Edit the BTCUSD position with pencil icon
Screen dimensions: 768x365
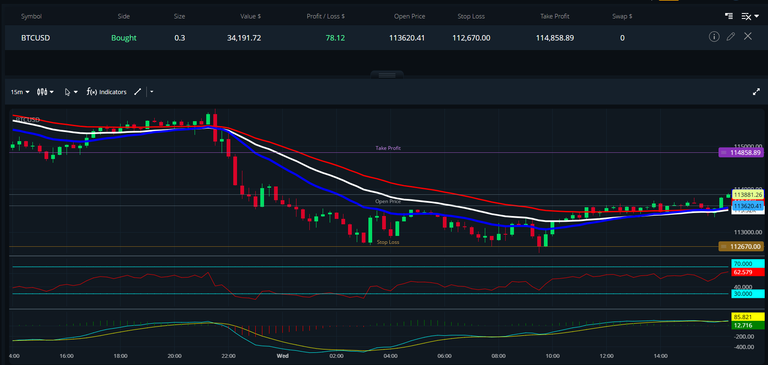[731, 36]
